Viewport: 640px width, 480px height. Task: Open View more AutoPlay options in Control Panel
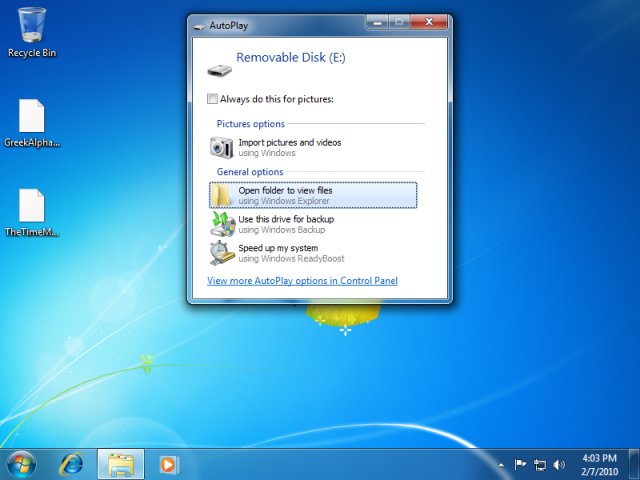point(302,281)
